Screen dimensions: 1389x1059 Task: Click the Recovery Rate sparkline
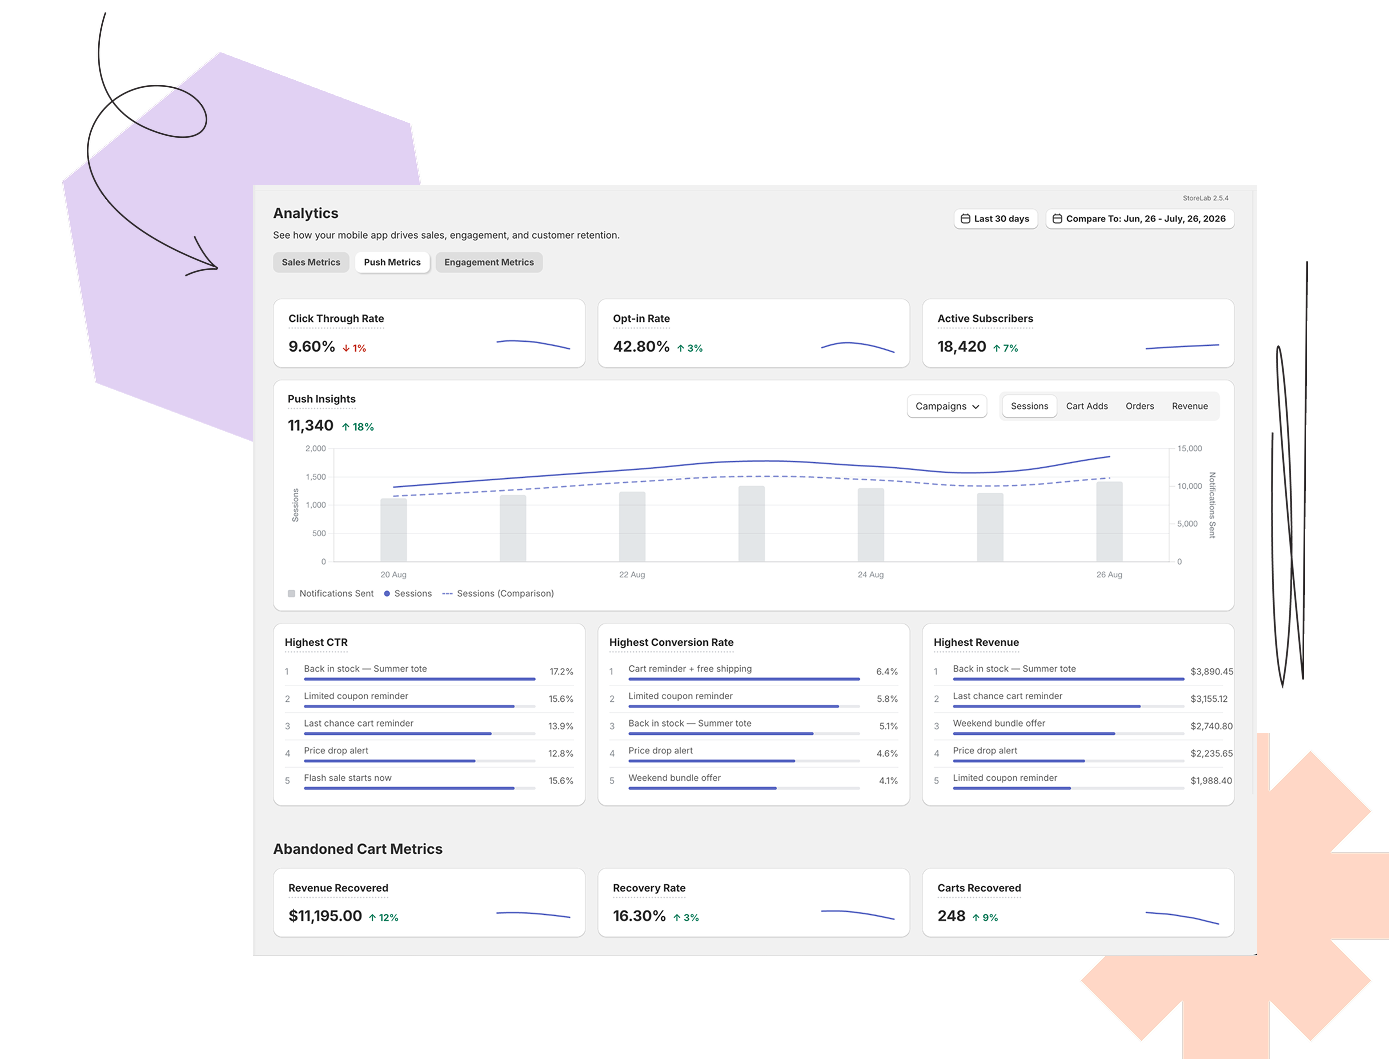858,914
